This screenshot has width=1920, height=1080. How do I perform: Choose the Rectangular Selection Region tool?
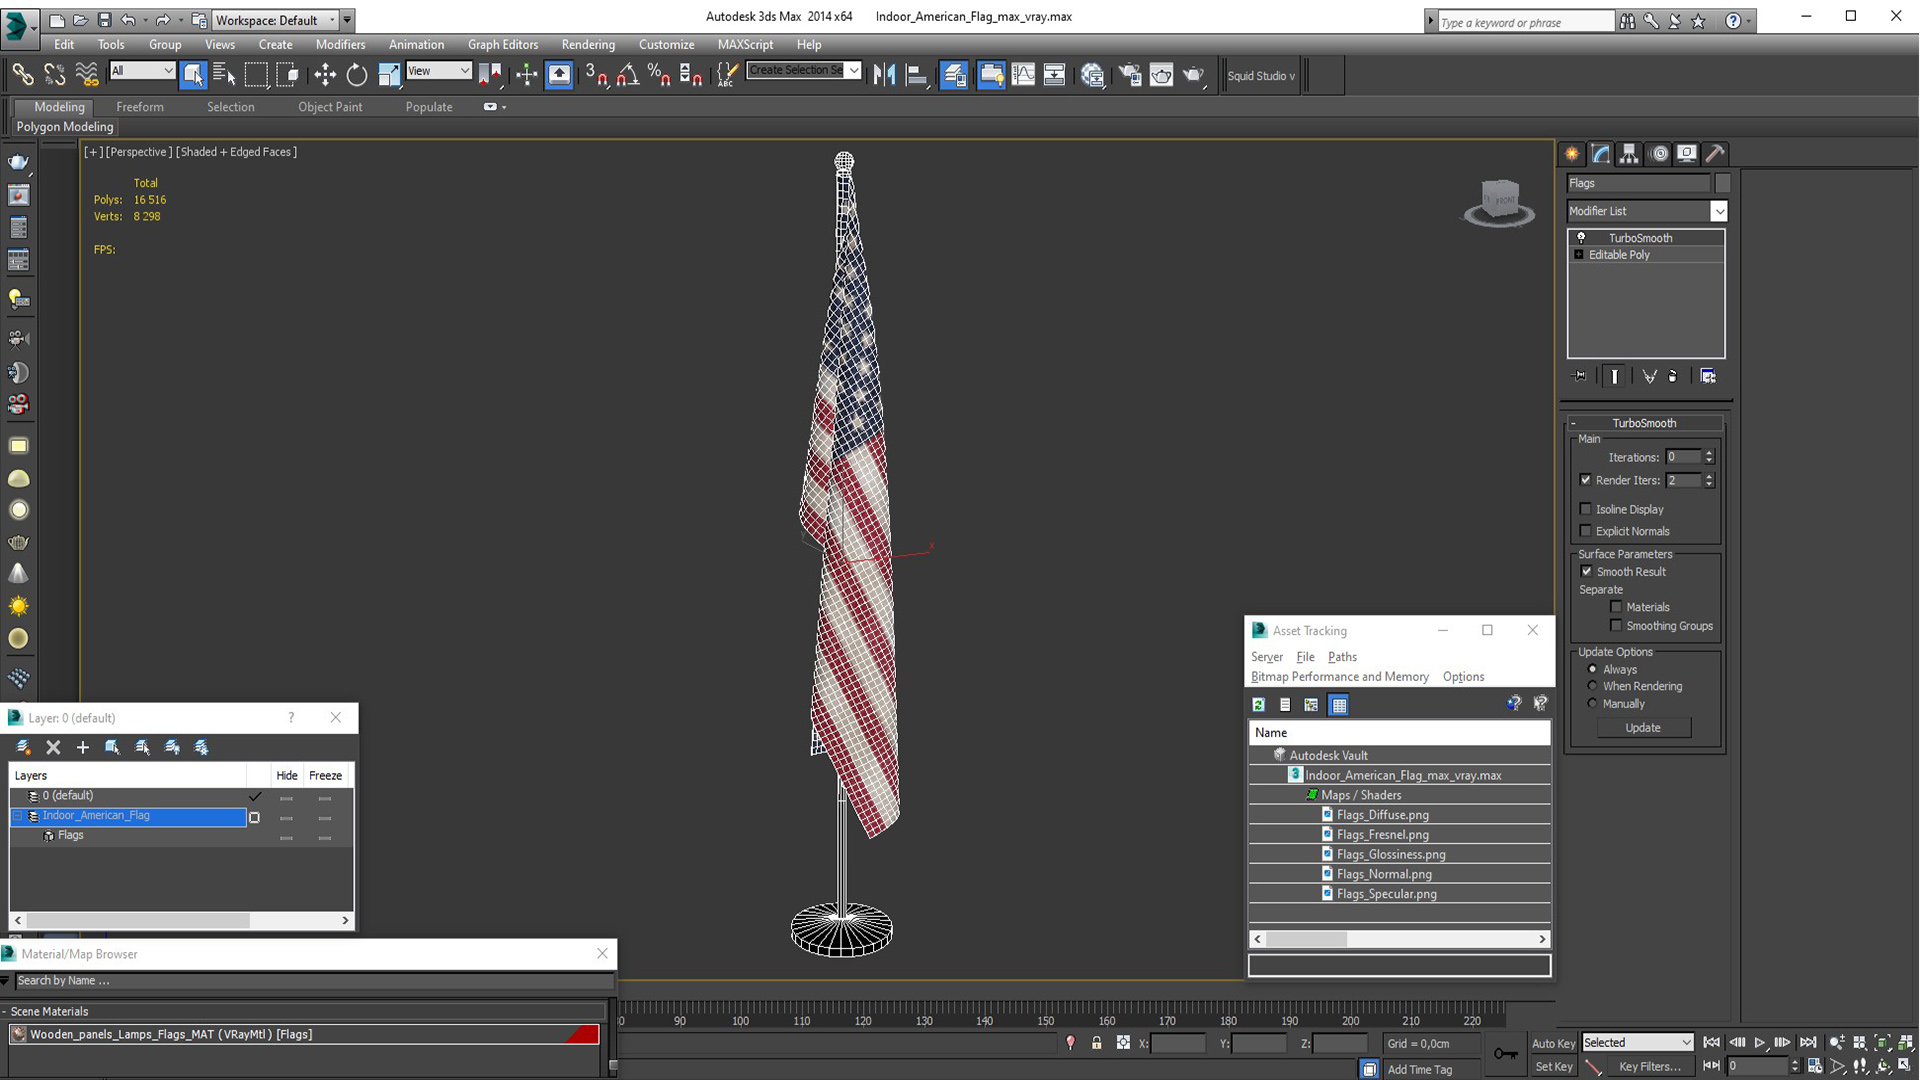click(256, 74)
